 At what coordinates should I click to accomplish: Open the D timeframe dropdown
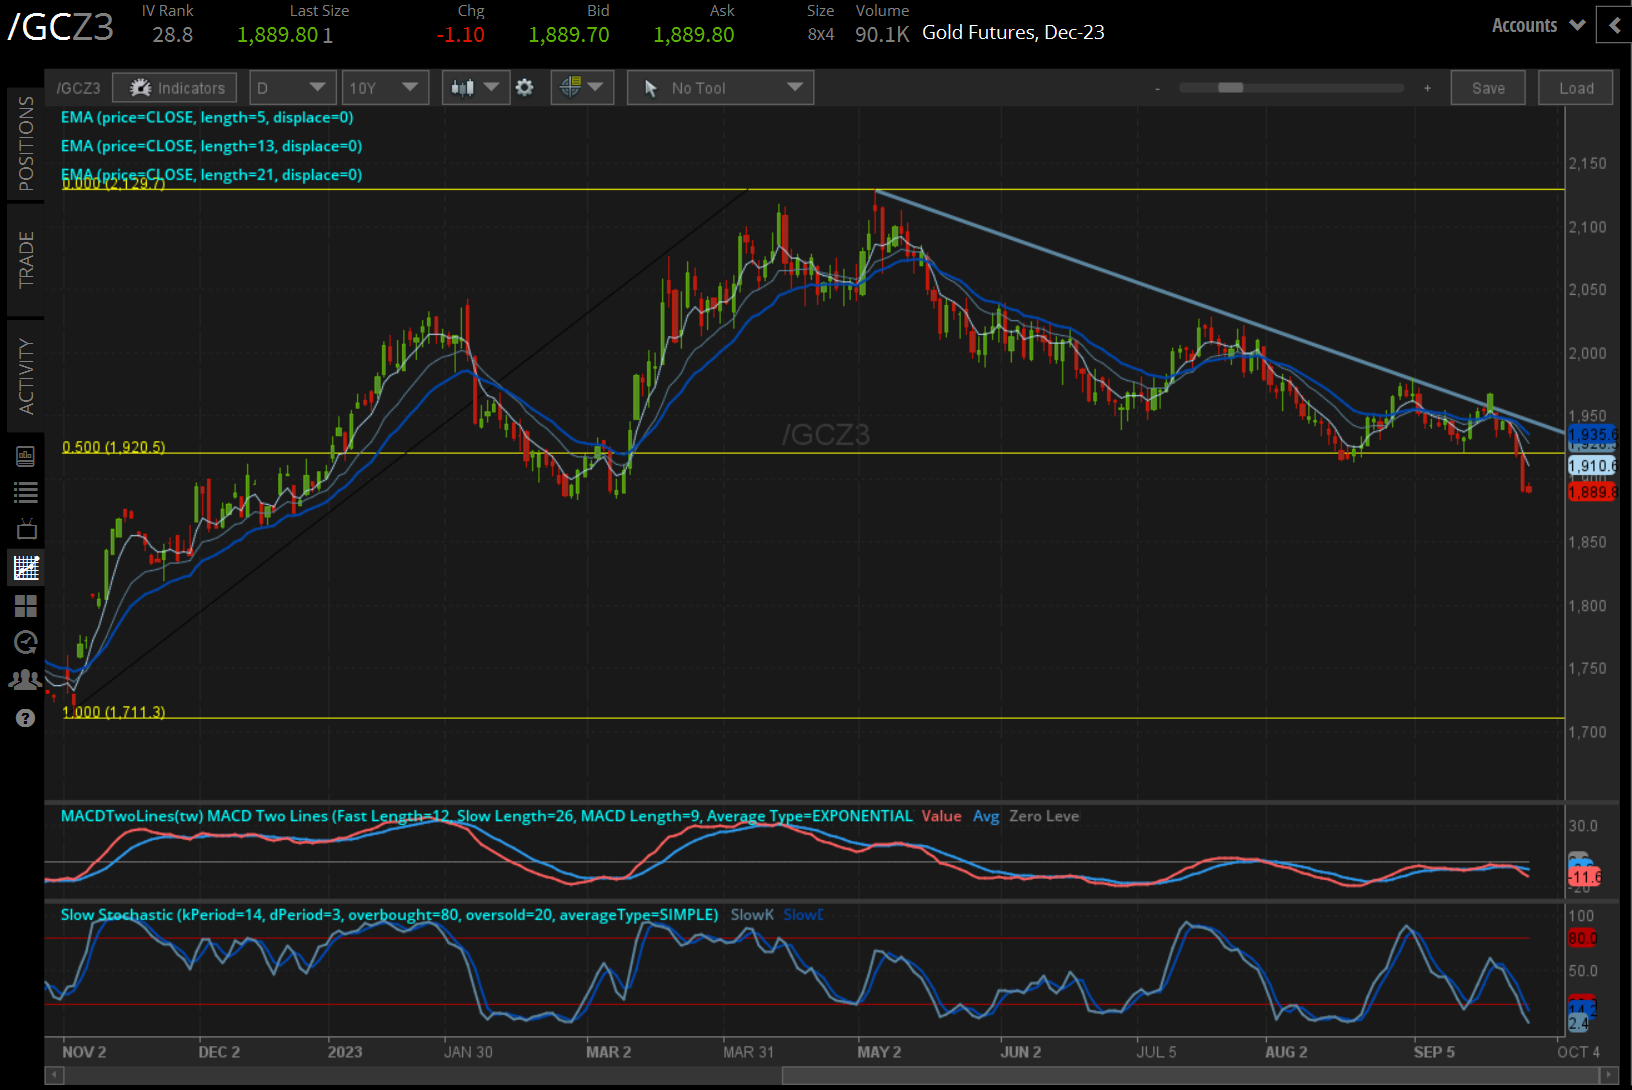(292, 87)
